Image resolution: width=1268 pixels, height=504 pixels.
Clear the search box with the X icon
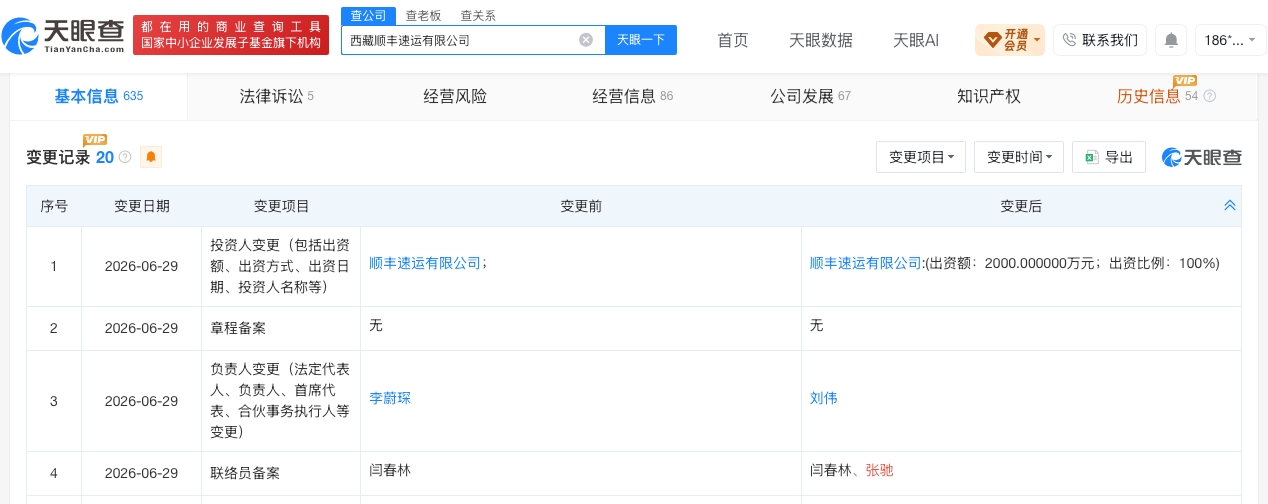coord(586,40)
